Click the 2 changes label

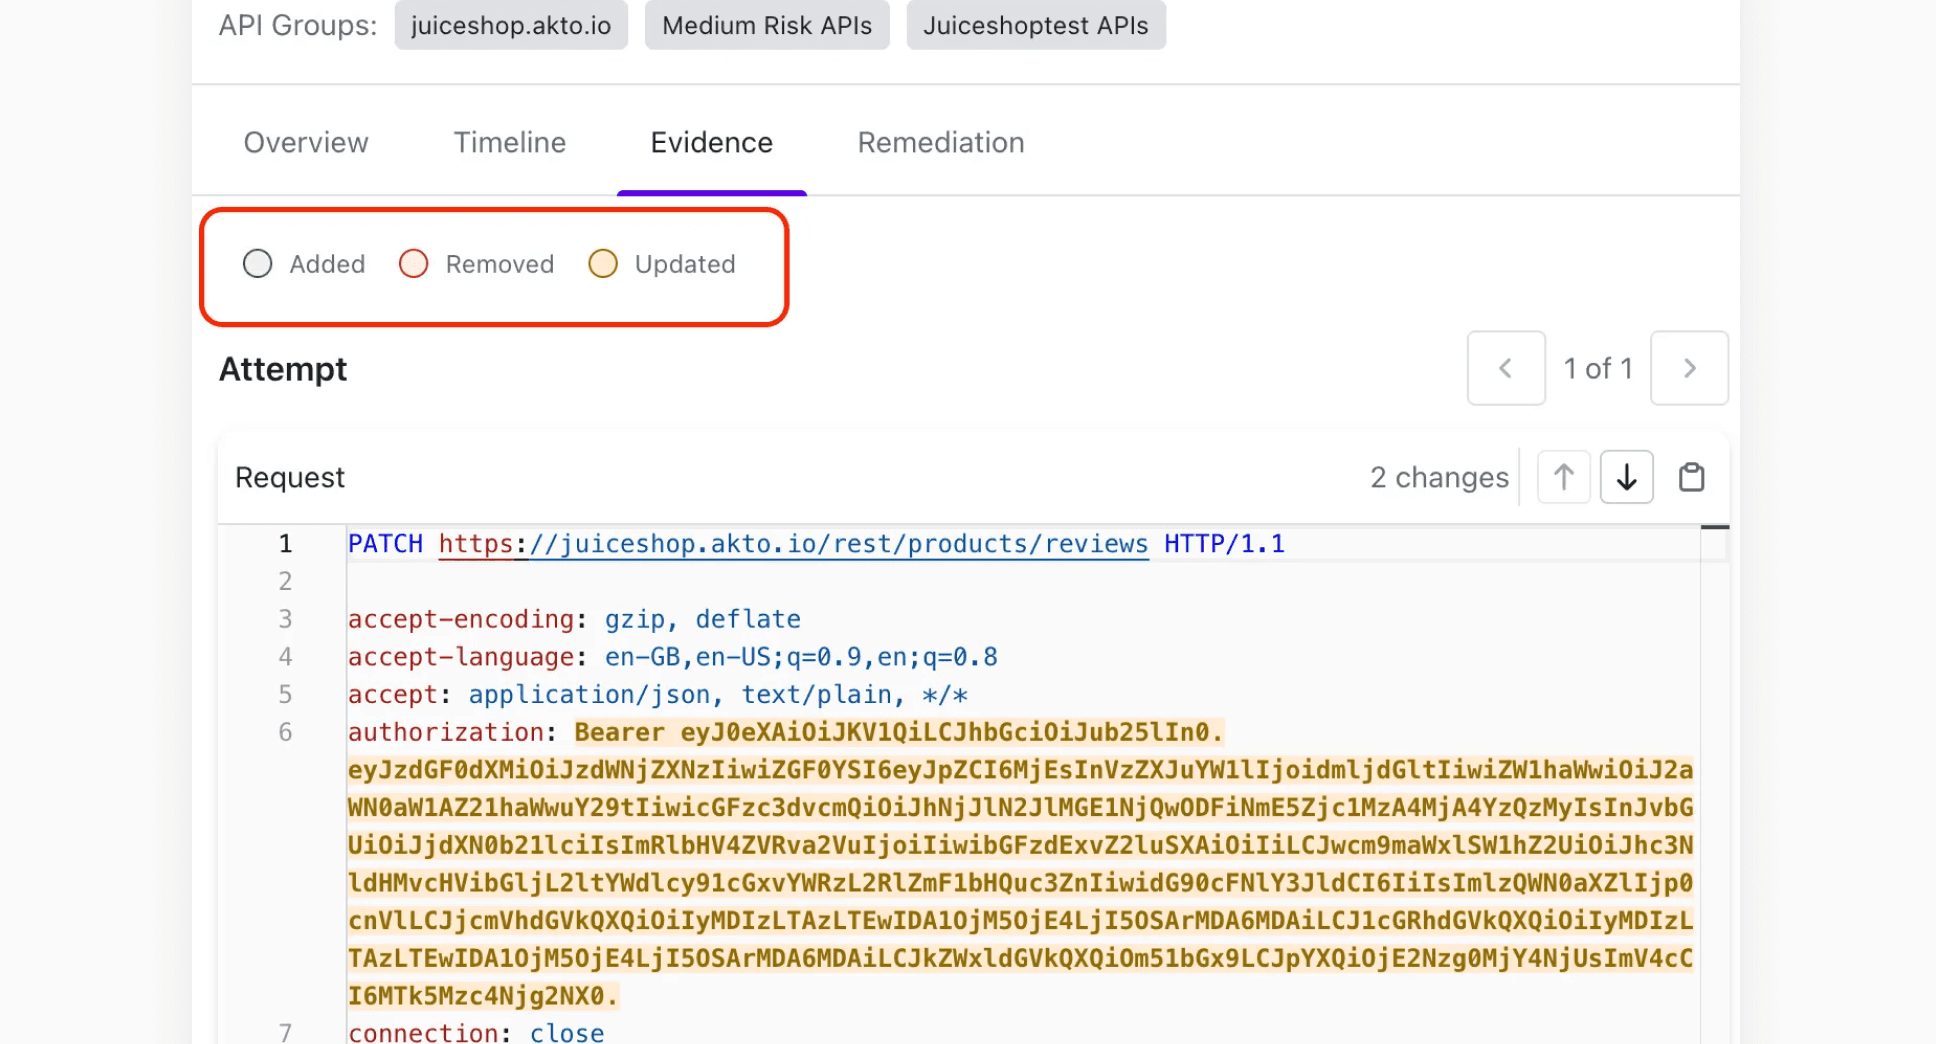(1439, 477)
